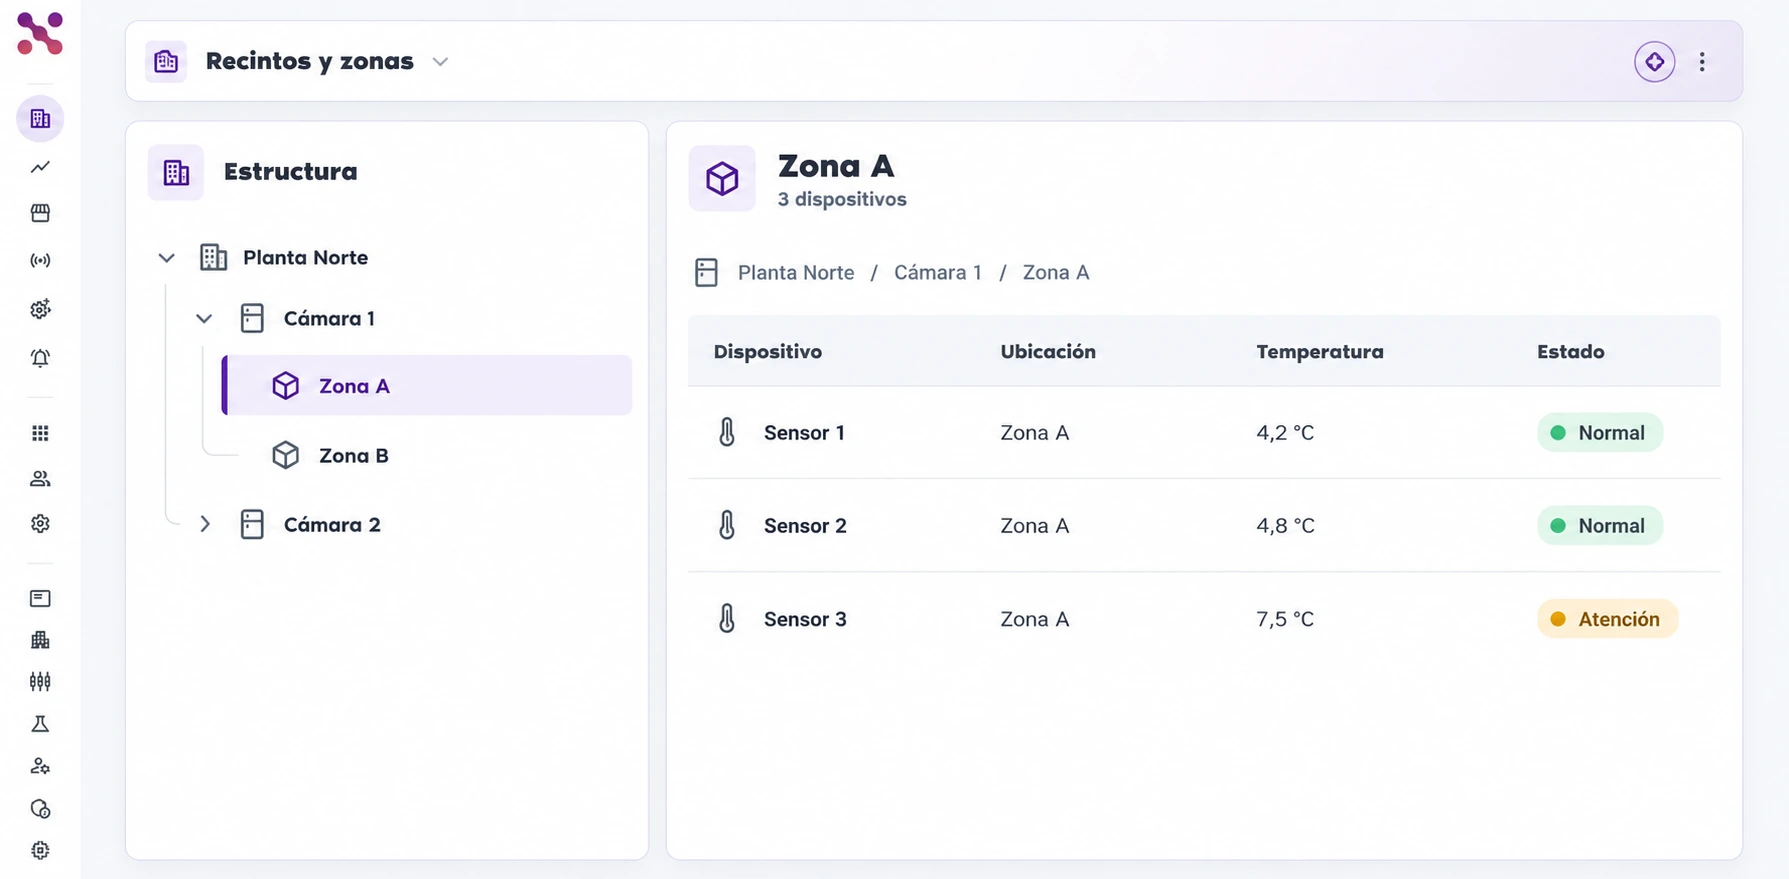Click the user settings sidebar icon
The height and width of the screenshot is (879, 1789).
[40, 766]
